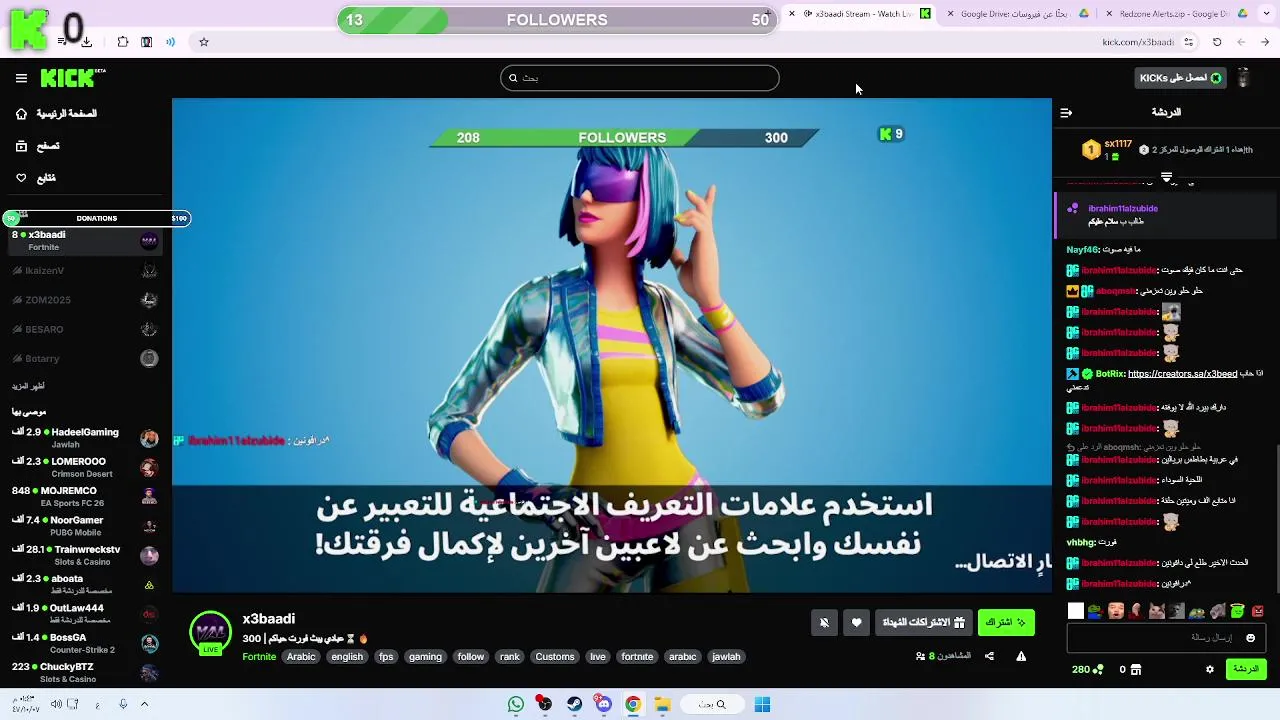Open MOJREMCO EA Sports FC 26 channel
The image size is (1280, 720).
[85, 497]
